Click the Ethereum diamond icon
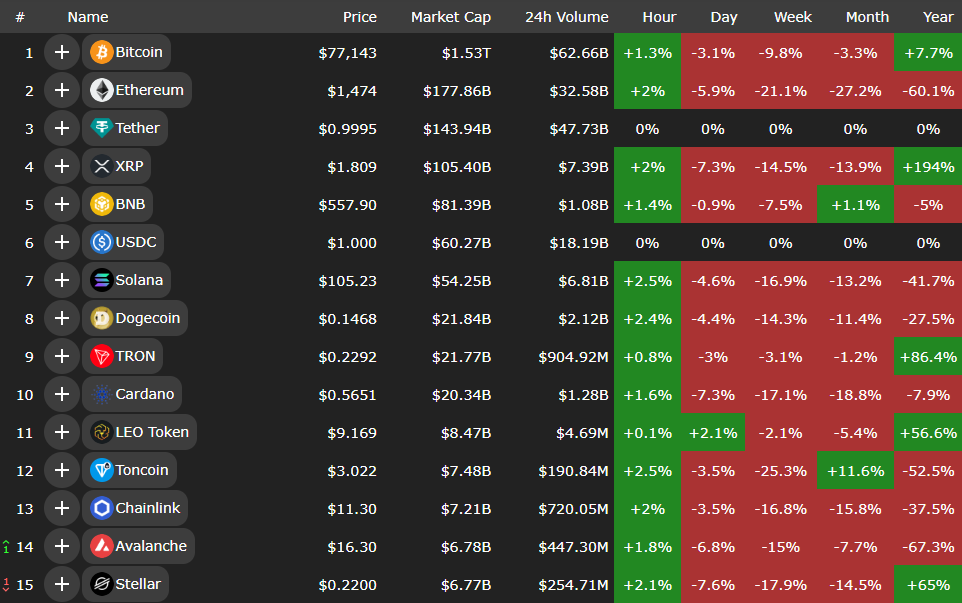962x603 pixels. coord(102,90)
